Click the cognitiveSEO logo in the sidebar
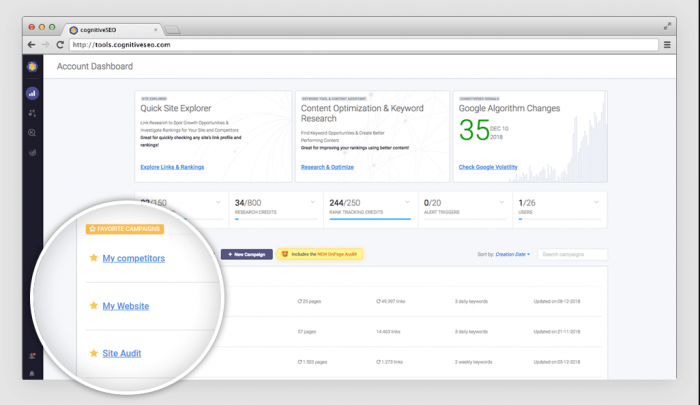Viewport: 700px width, 405px height. pos(32,67)
